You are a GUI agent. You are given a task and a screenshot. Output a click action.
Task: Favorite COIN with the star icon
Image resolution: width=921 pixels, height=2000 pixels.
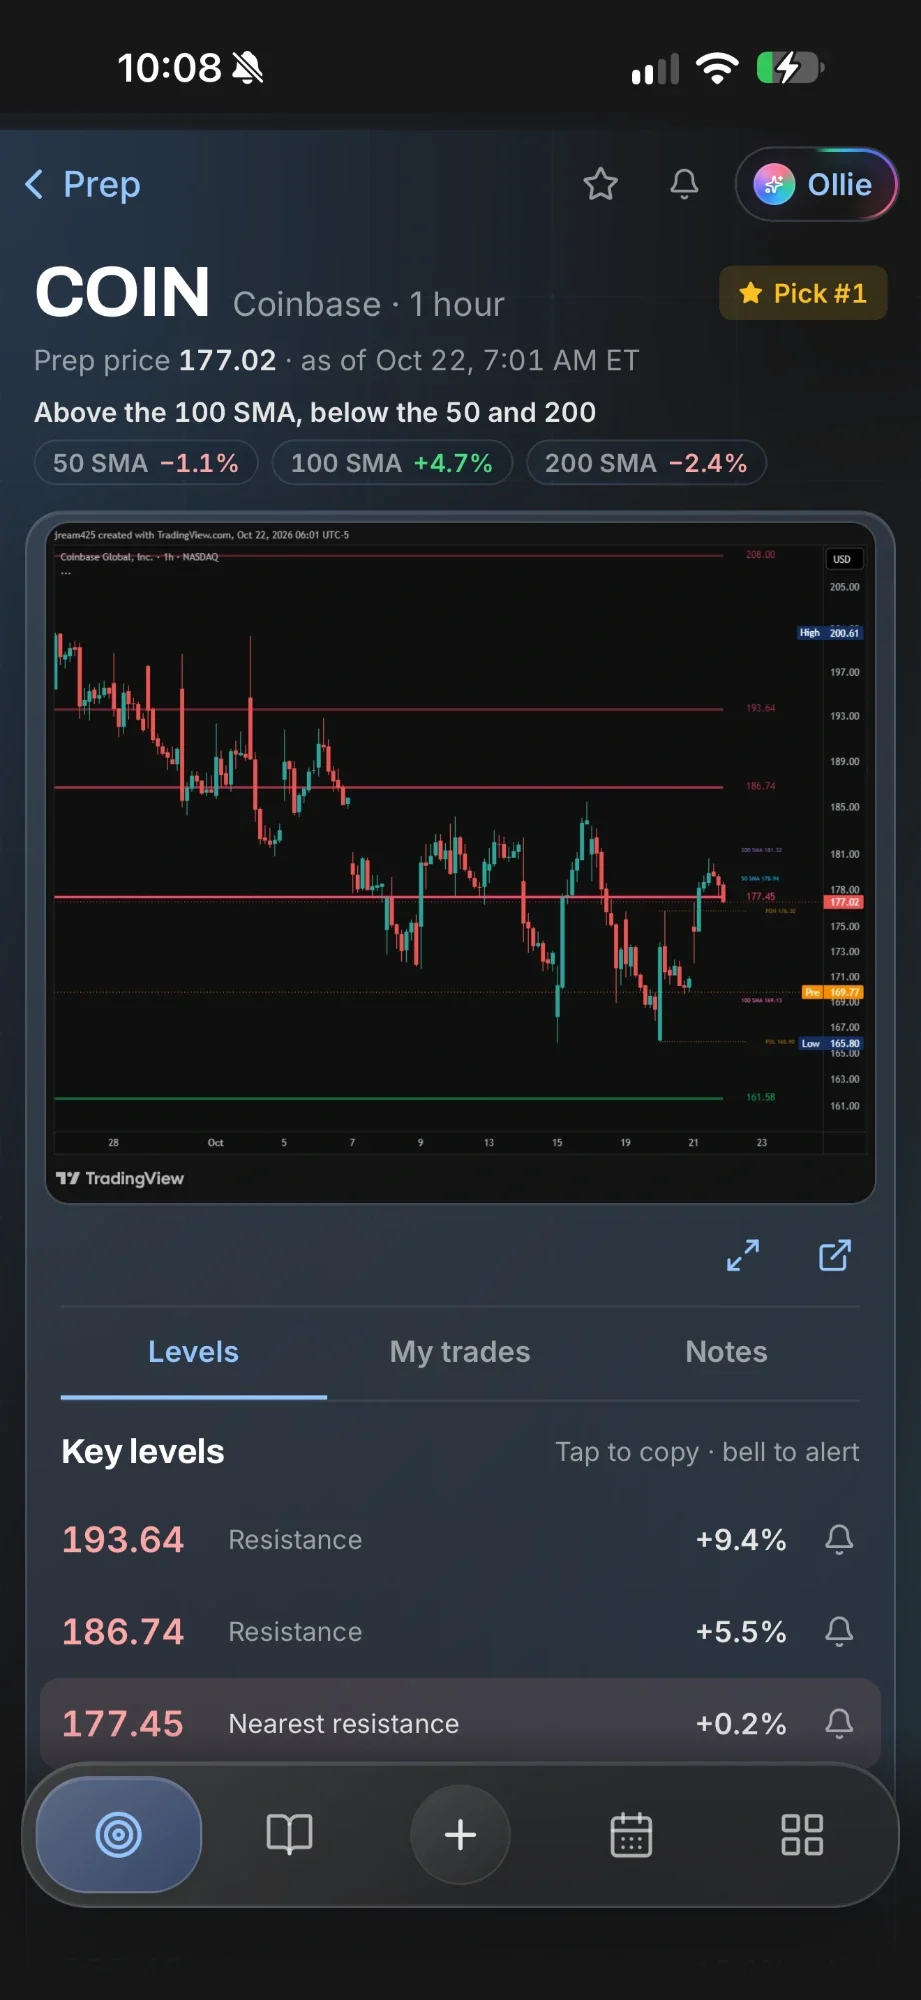coord(600,184)
